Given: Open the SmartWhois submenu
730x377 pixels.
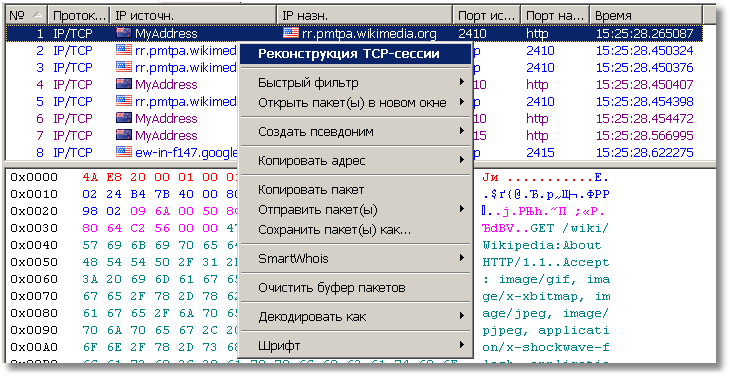Looking at the screenshot, I should click(355, 258).
